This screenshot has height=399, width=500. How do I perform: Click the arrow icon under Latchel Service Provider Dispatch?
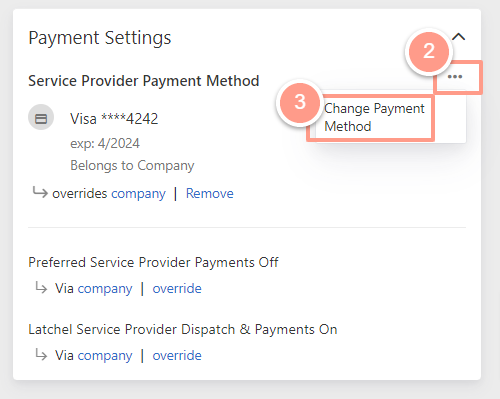41,355
